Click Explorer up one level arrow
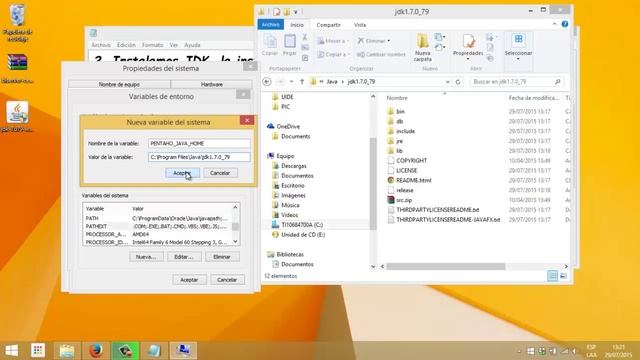This screenshot has width=640, height=360. 302,82
